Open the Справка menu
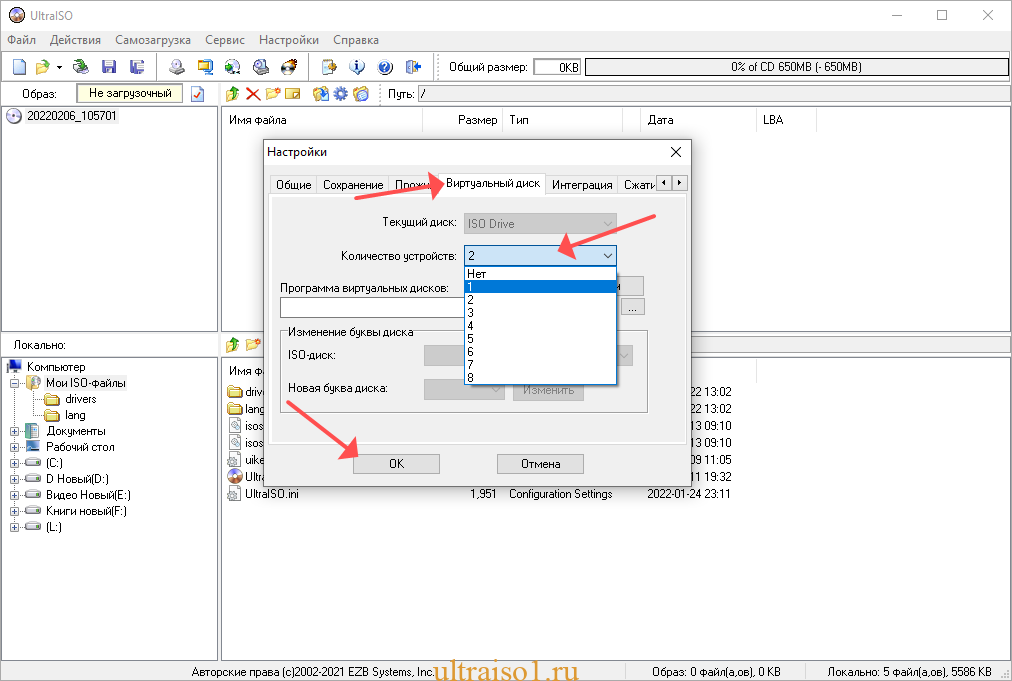 [356, 40]
